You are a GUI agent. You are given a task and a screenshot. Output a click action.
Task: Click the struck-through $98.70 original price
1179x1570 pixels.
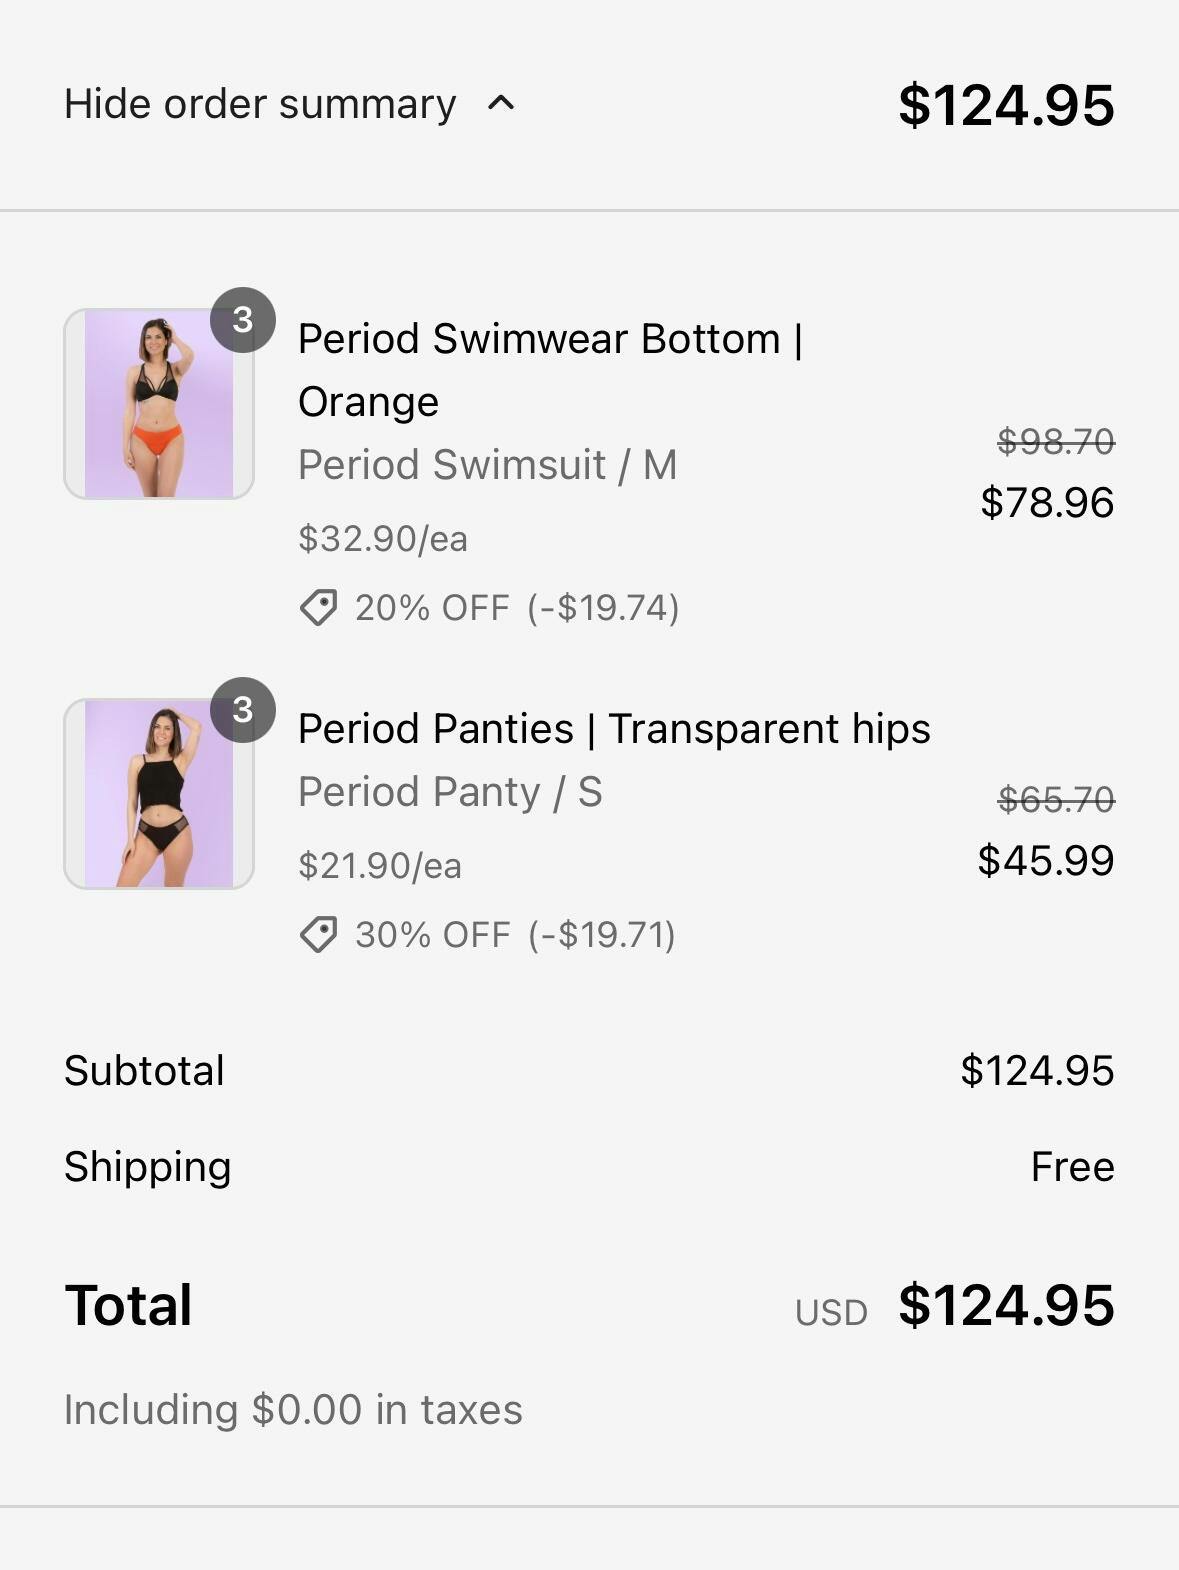(x=1055, y=441)
